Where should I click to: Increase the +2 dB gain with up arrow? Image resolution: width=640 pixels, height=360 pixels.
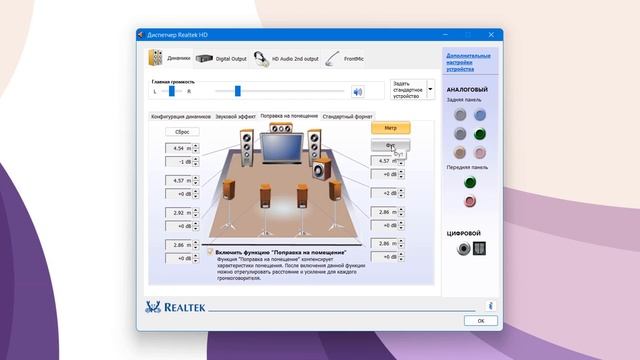[401, 190]
